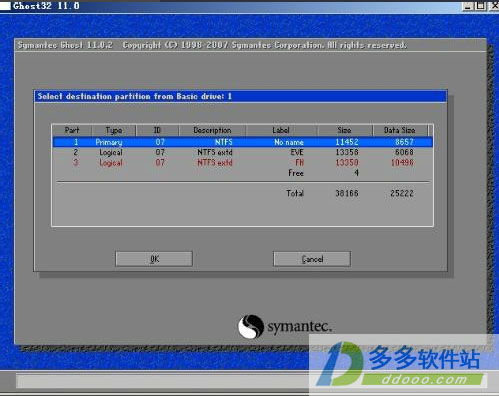Click the Part column header

pyautogui.click(x=72, y=130)
